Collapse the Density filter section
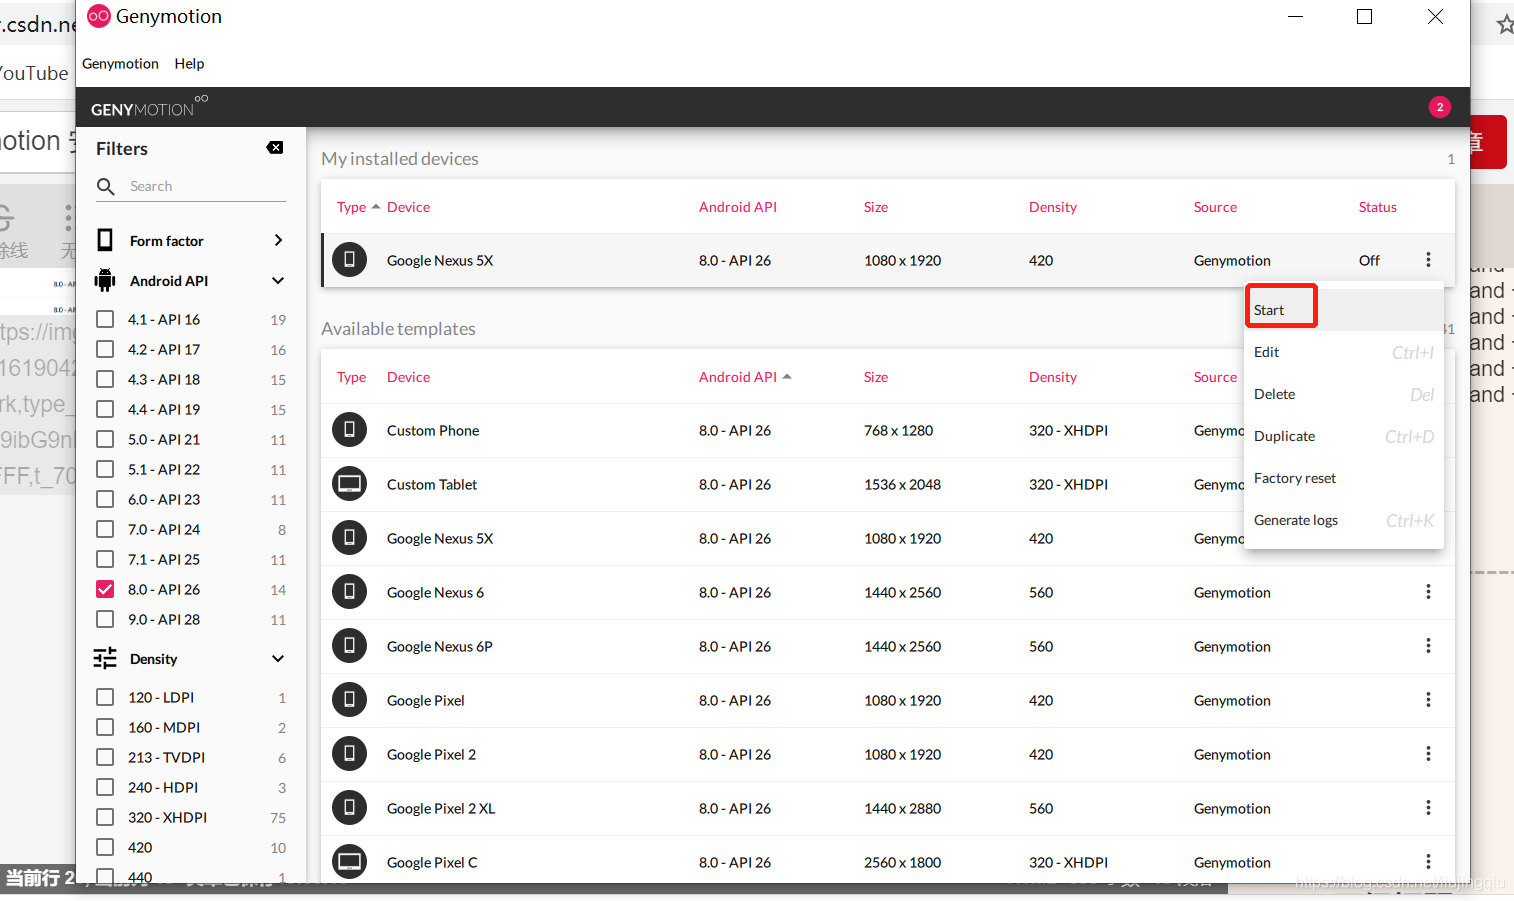 coord(278,659)
